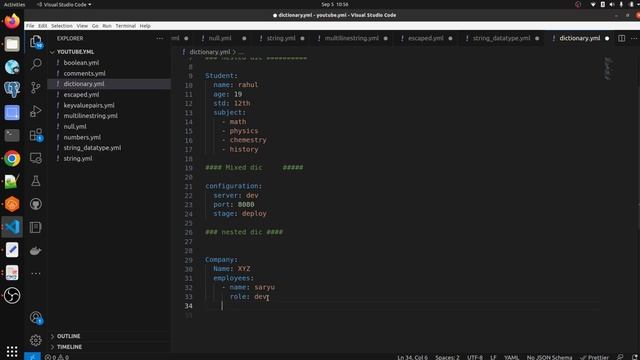Open the Testing flask icon

(36, 181)
